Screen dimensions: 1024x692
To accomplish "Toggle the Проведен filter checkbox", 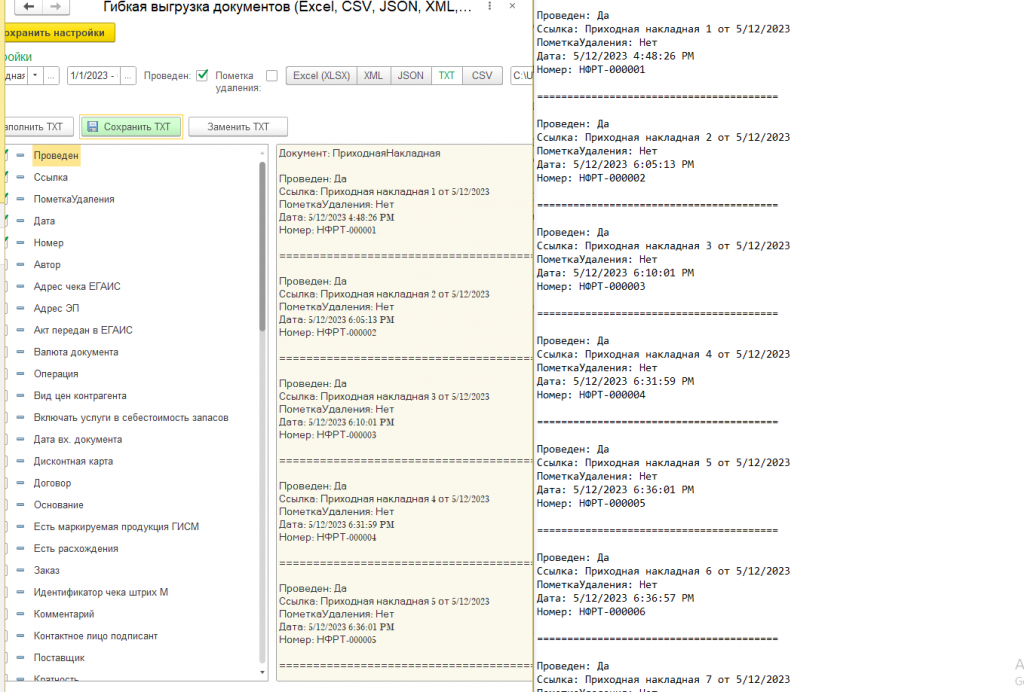I will (202, 75).
